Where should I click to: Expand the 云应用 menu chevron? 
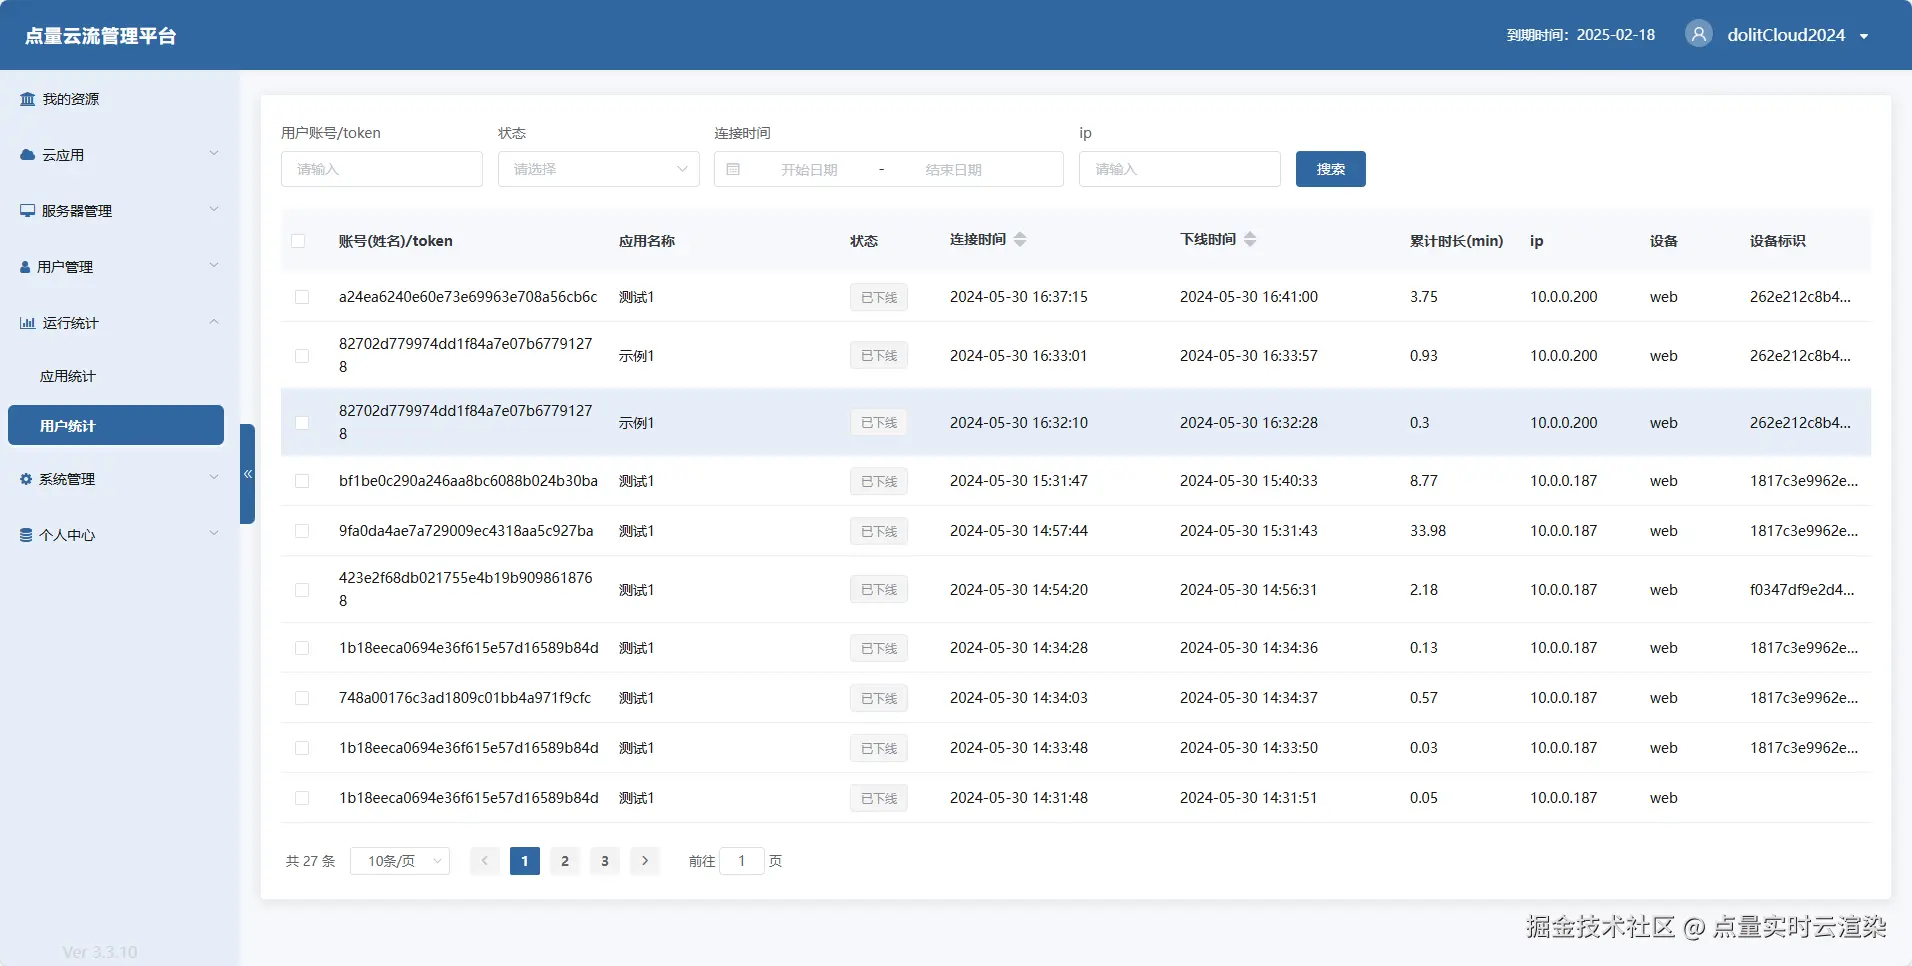213,153
